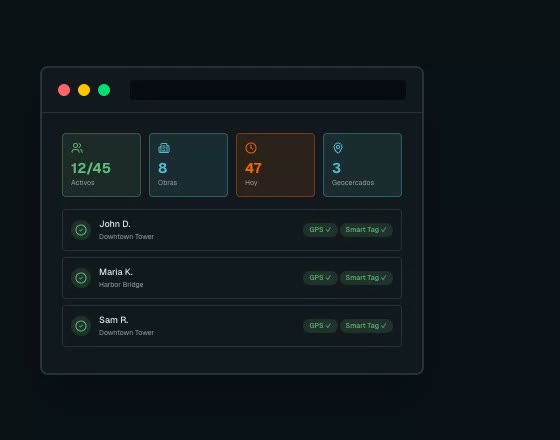Screen dimensions: 560x440
Task: Click the check circle icon beside John D.
Action: tap(81, 230)
